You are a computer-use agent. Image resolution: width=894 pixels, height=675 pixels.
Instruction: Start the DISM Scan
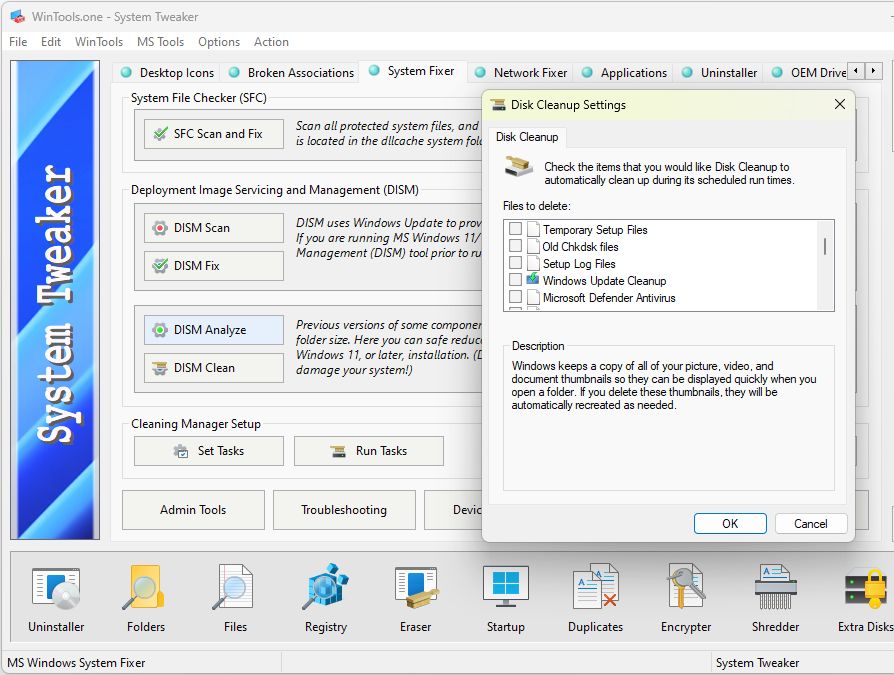pyautogui.click(x=214, y=228)
